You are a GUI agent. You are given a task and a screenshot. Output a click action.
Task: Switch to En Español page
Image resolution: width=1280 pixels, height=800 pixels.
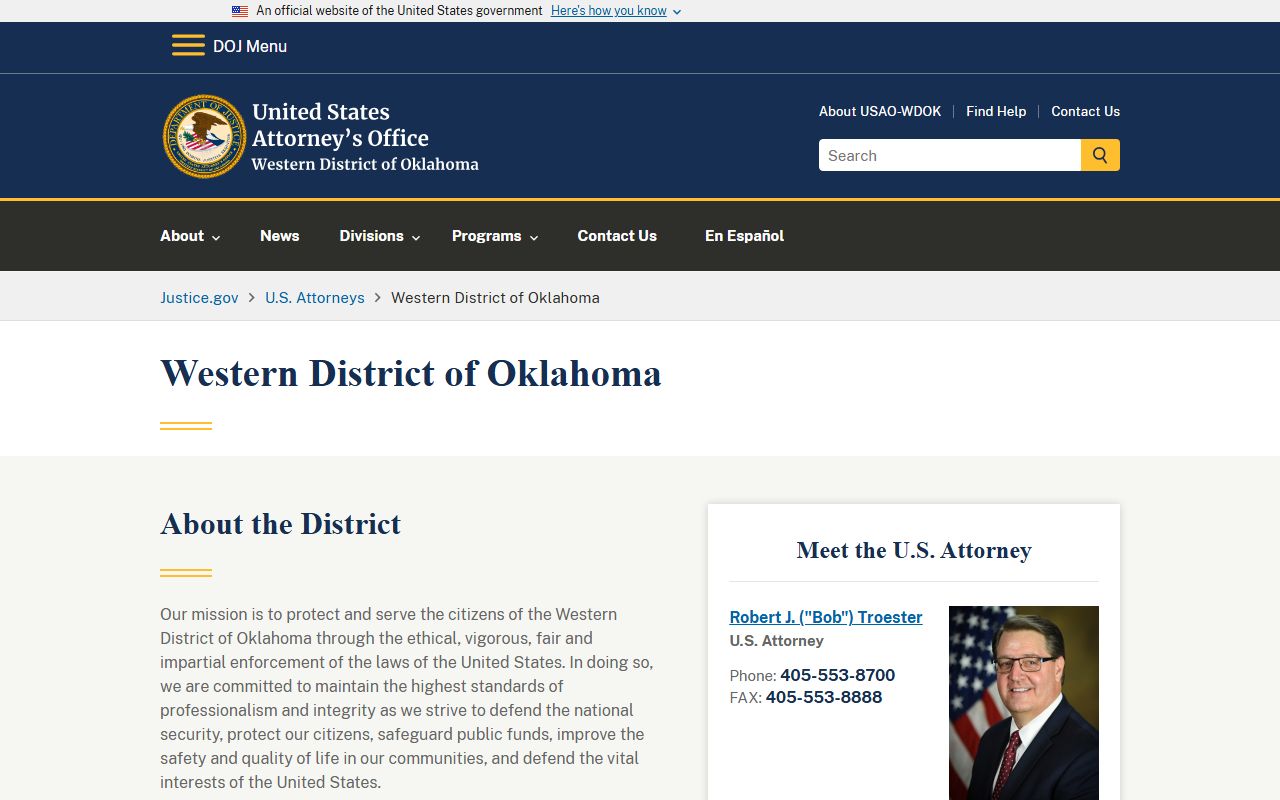[744, 236]
